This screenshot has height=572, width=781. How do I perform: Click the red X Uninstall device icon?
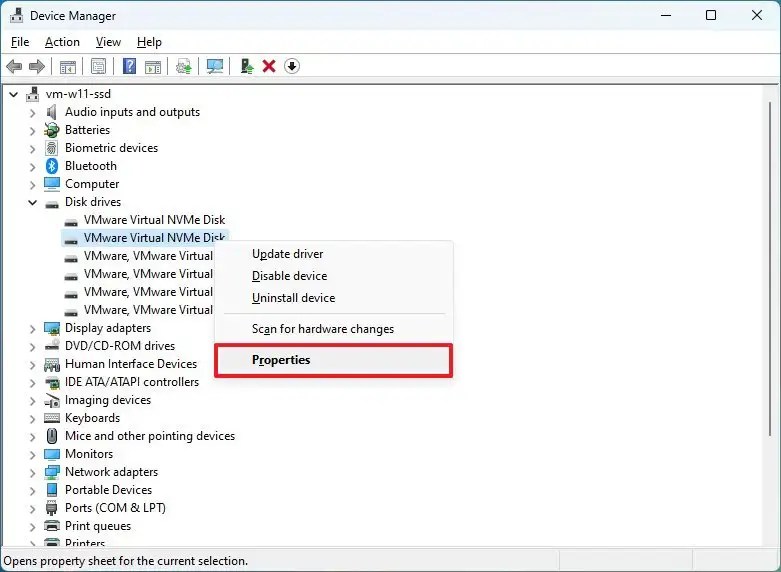[x=269, y=67]
